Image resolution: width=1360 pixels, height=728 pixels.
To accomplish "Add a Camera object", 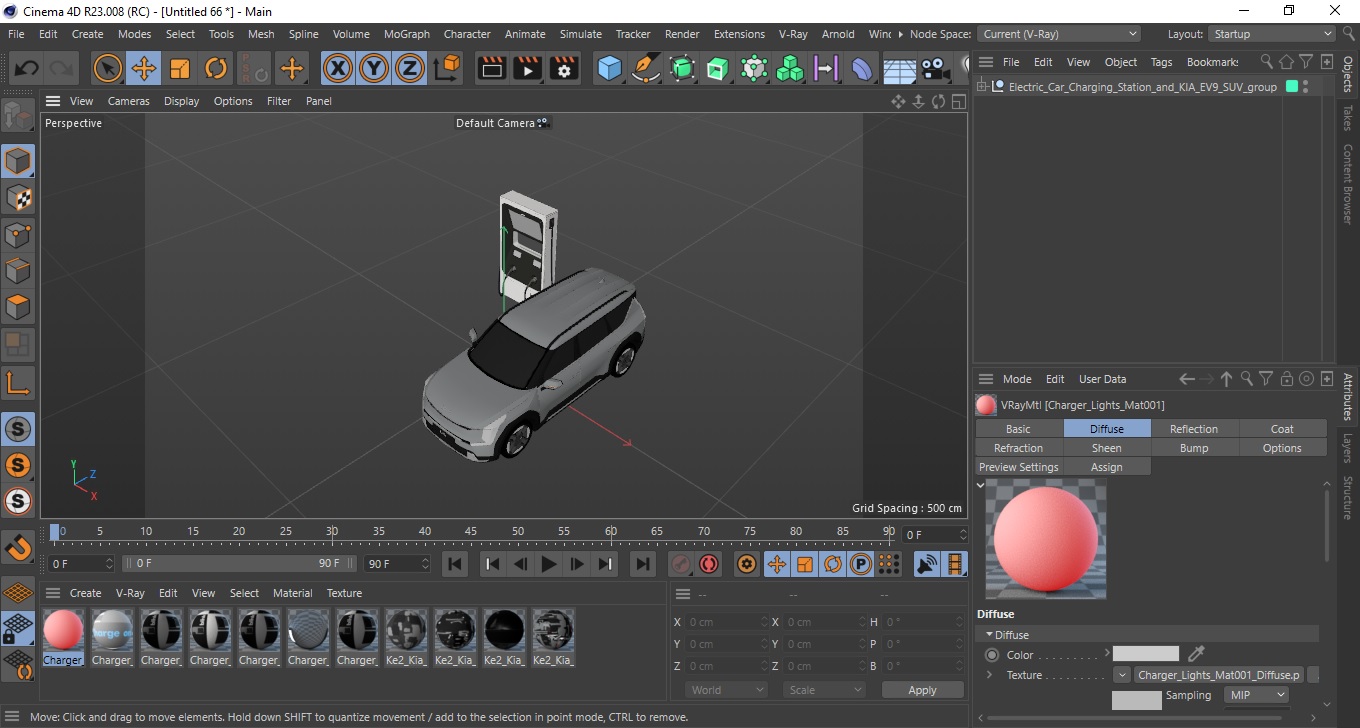I will [935, 69].
